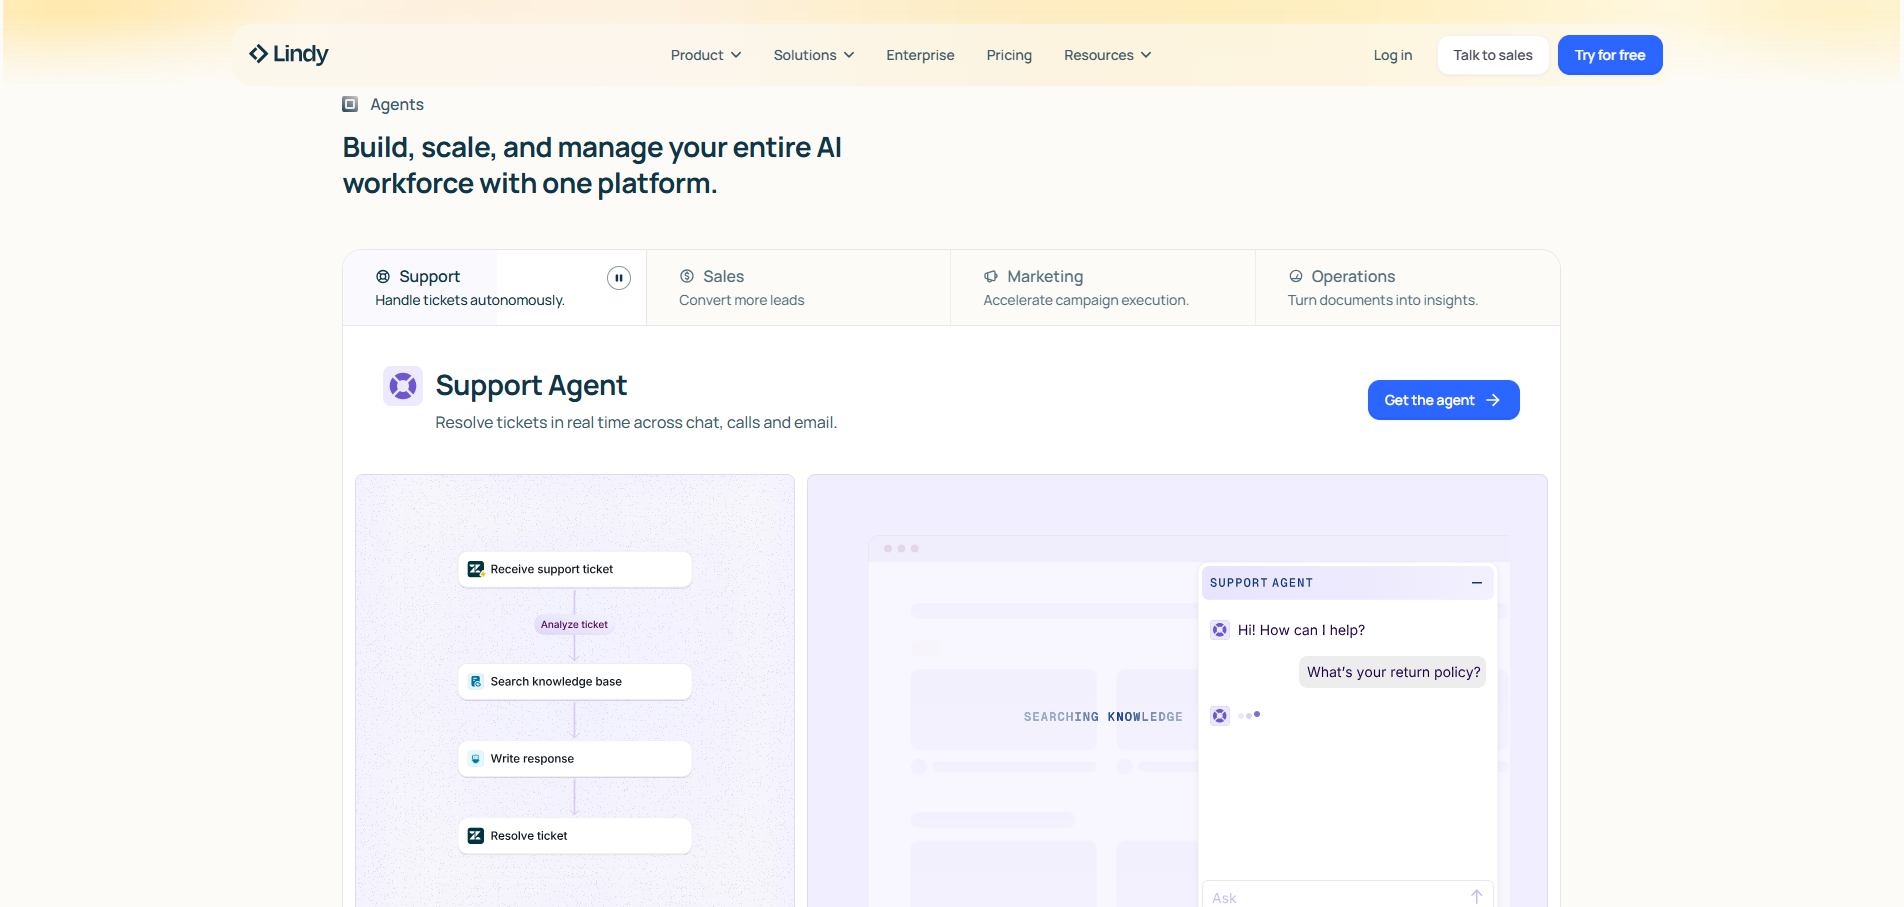This screenshot has height=907, width=1904.
Task: Collapse the Support Agent chat panel
Action: [x=1477, y=583]
